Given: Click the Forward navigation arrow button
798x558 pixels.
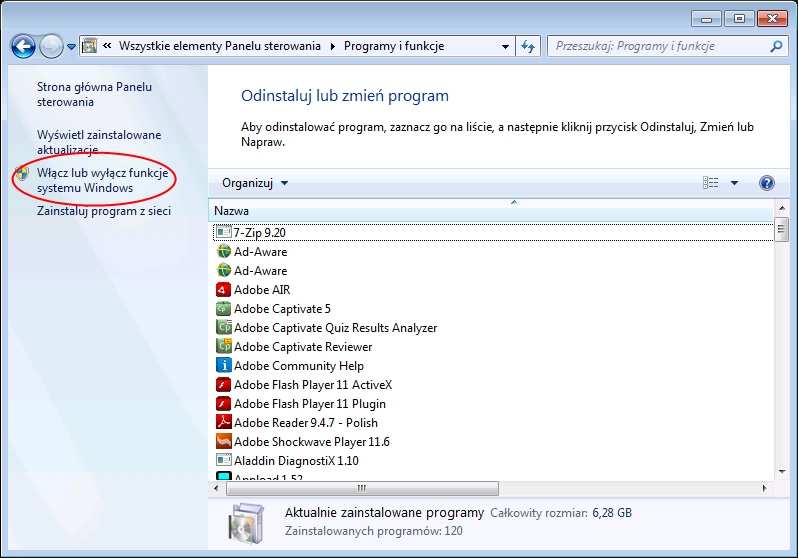Looking at the screenshot, I should tap(51, 47).
